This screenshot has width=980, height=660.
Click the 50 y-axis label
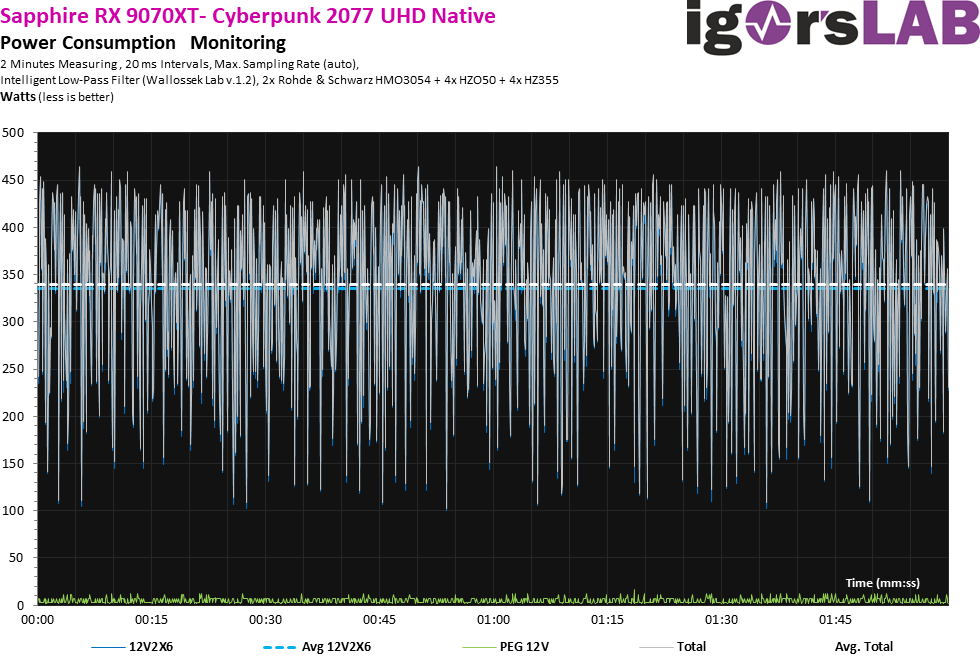click(17, 558)
